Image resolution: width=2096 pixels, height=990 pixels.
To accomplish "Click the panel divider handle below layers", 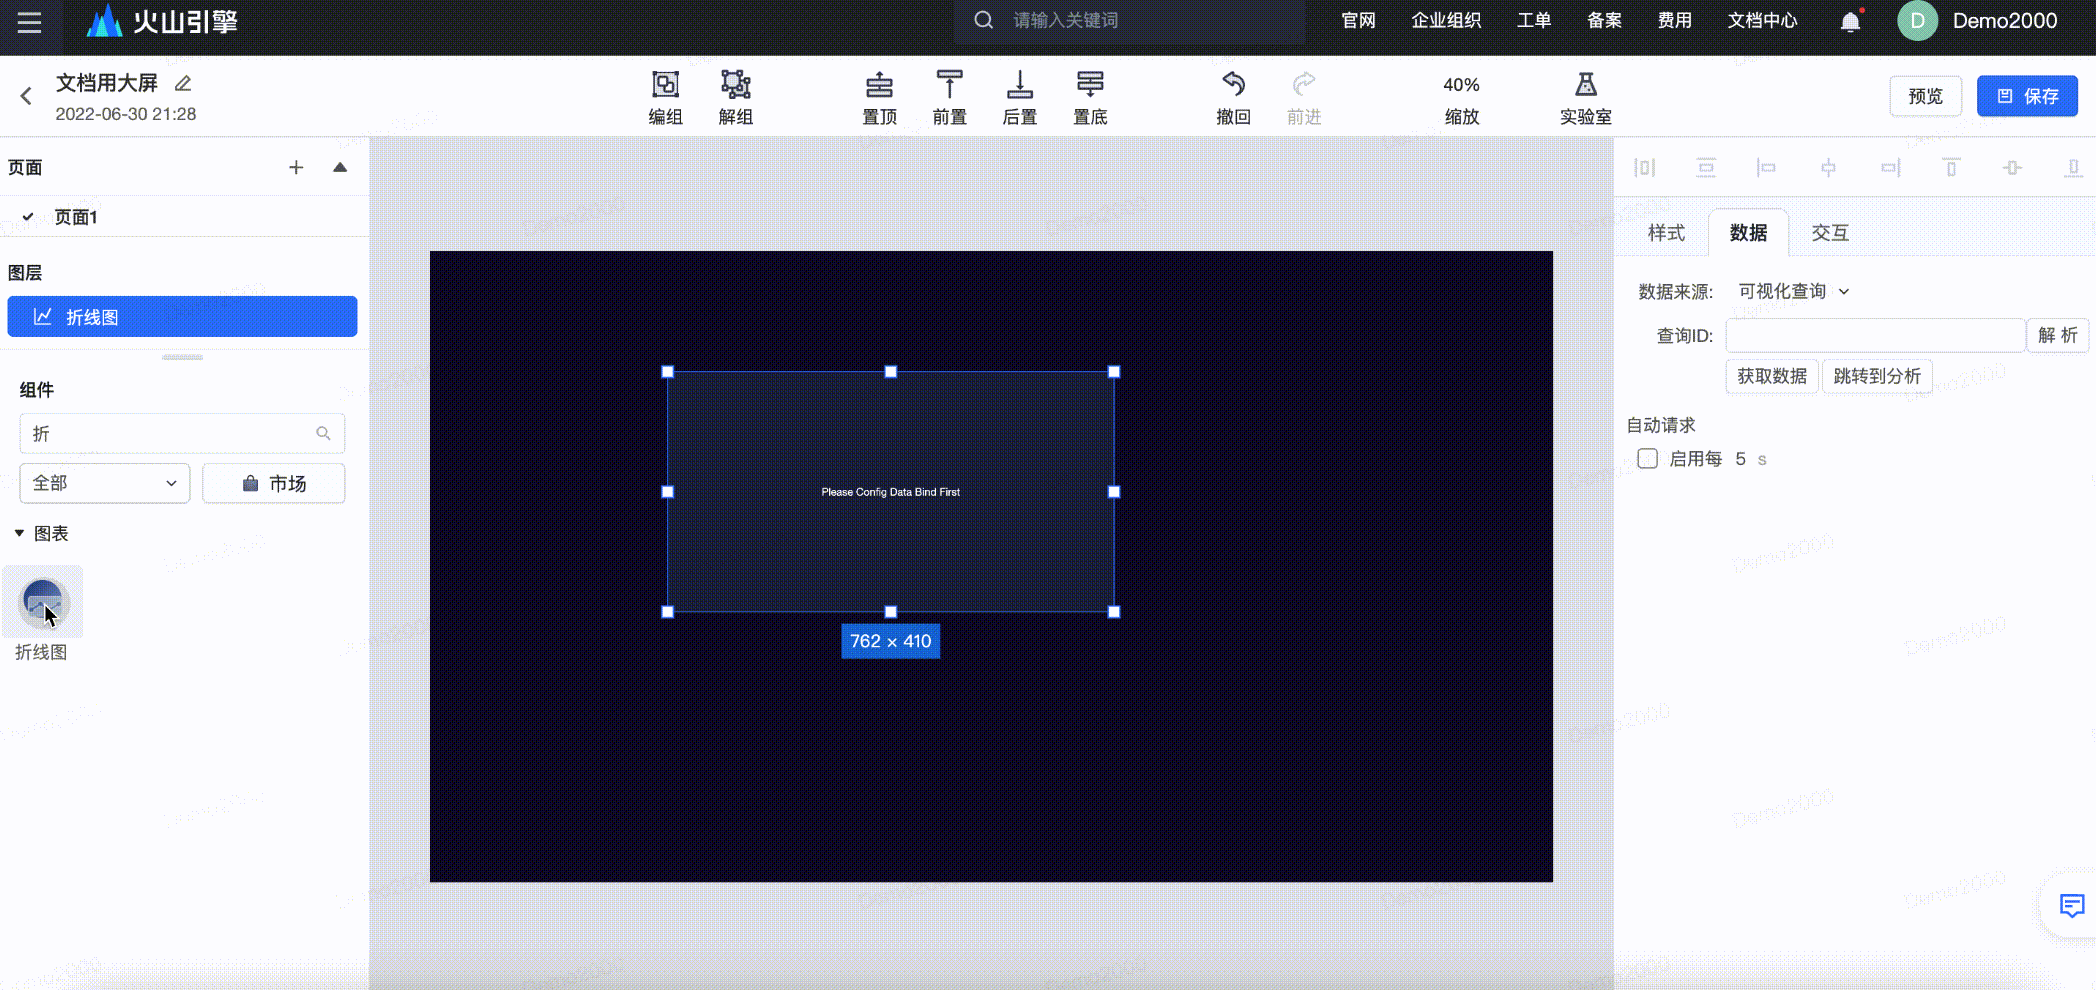I will (x=182, y=356).
